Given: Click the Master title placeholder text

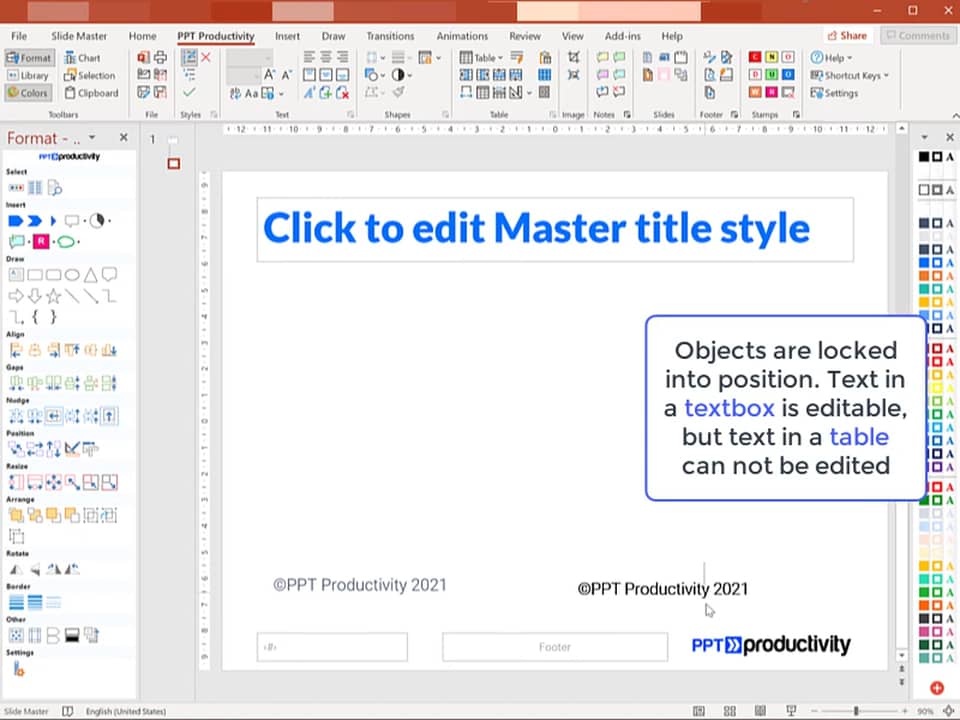Looking at the screenshot, I should click(x=536, y=229).
